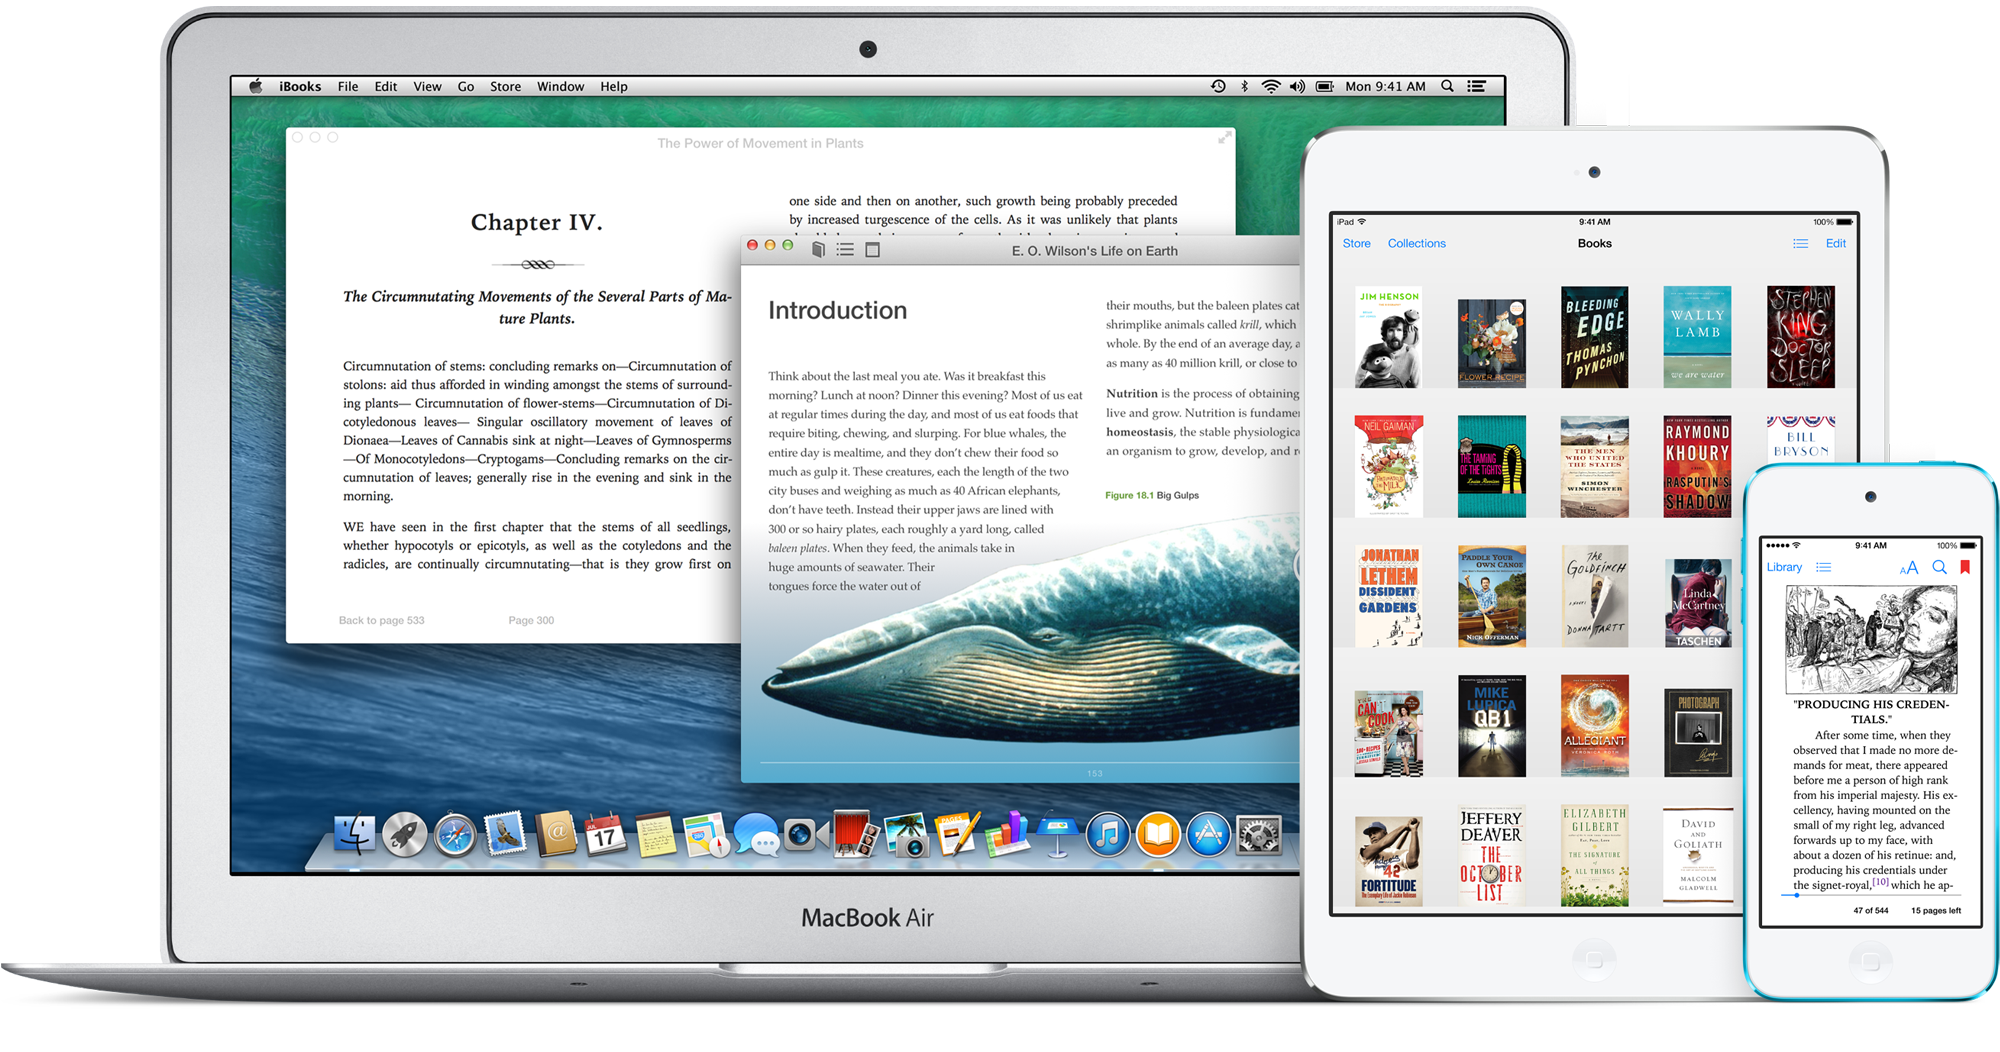Open Keynote podium icon in Dock
The width and height of the screenshot is (2000, 1052).
click(1057, 835)
